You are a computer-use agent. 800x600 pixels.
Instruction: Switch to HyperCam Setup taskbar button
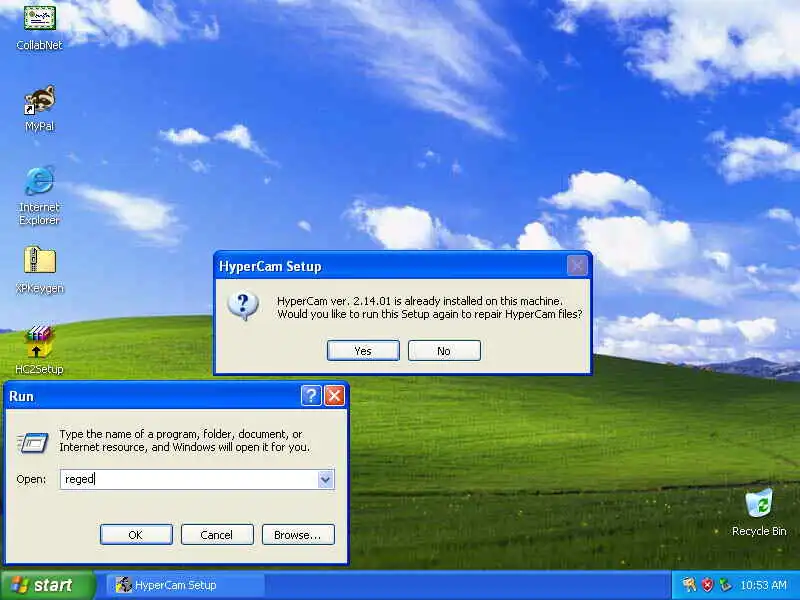click(x=186, y=585)
